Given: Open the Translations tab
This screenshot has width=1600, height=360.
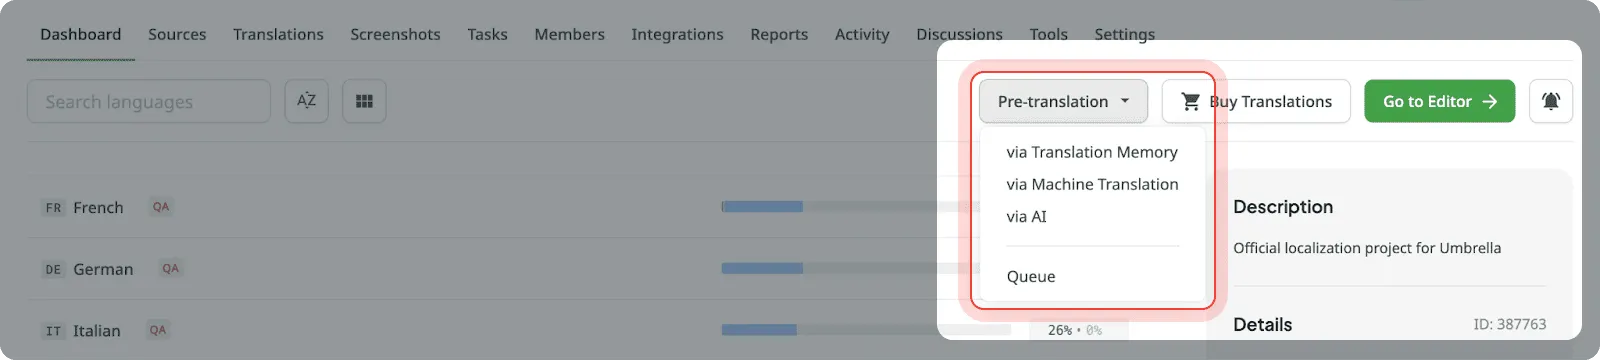Looking at the screenshot, I should point(278,34).
